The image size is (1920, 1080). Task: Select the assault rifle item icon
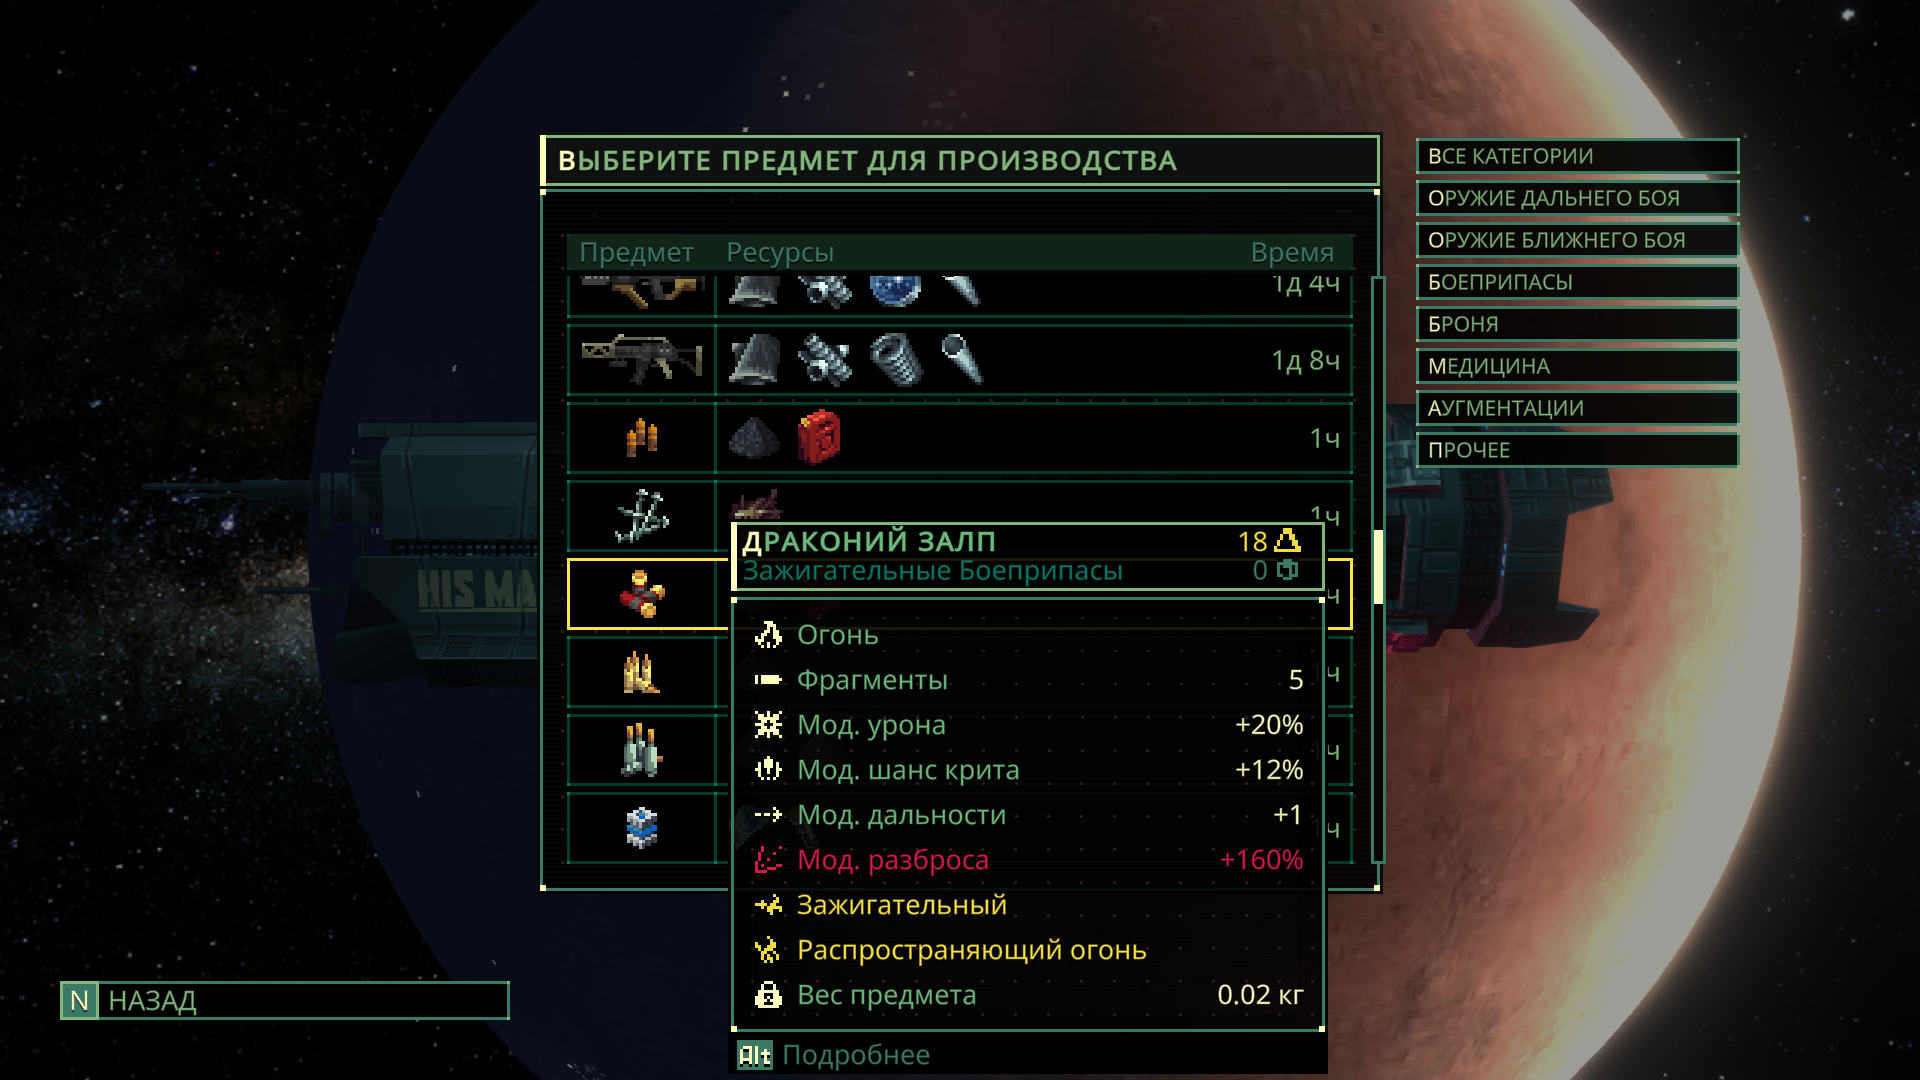tap(642, 359)
